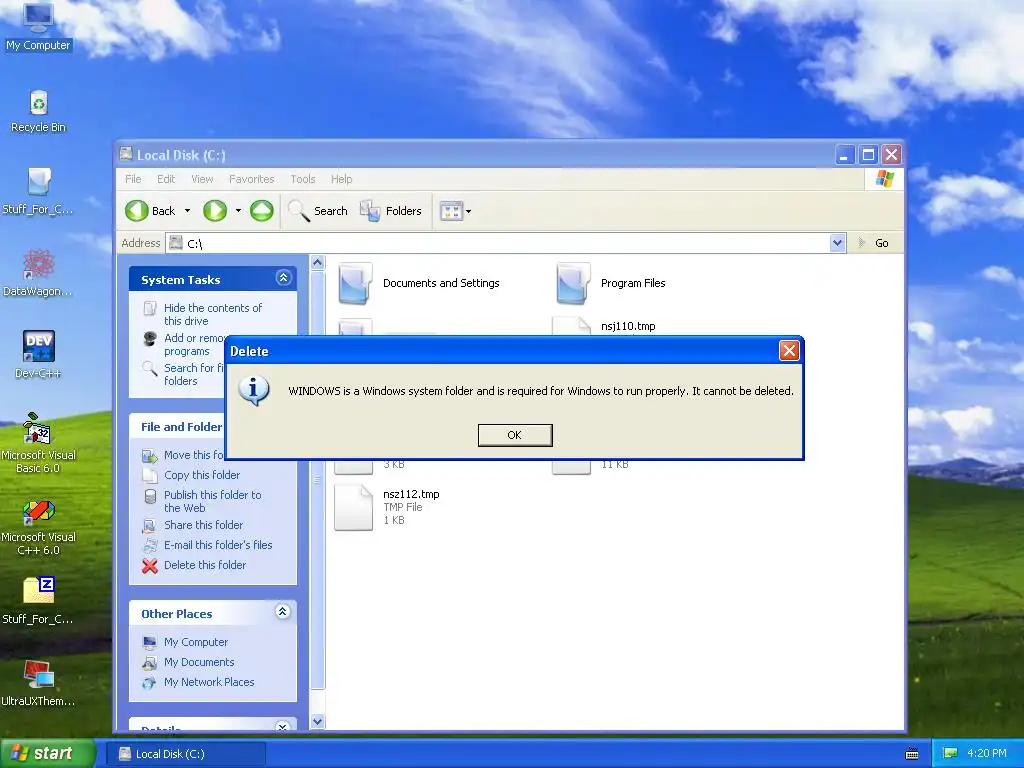Open the Edit menu
The image size is (1024, 768).
tap(166, 179)
